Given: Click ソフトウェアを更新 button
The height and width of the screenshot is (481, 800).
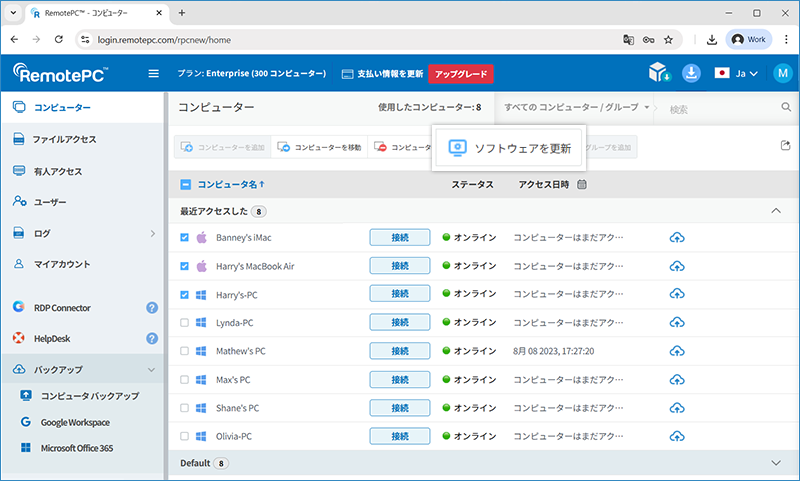Looking at the screenshot, I should [x=509, y=148].
